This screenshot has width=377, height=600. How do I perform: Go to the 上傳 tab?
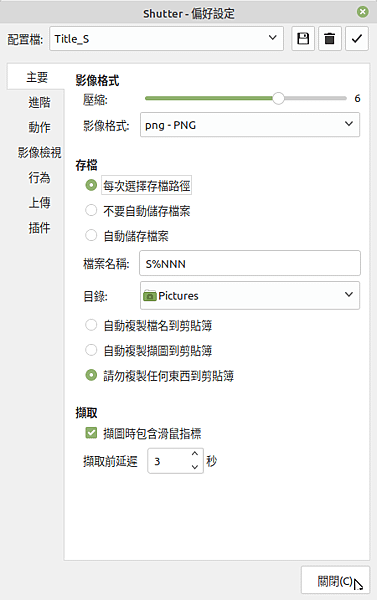click(39, 202)
